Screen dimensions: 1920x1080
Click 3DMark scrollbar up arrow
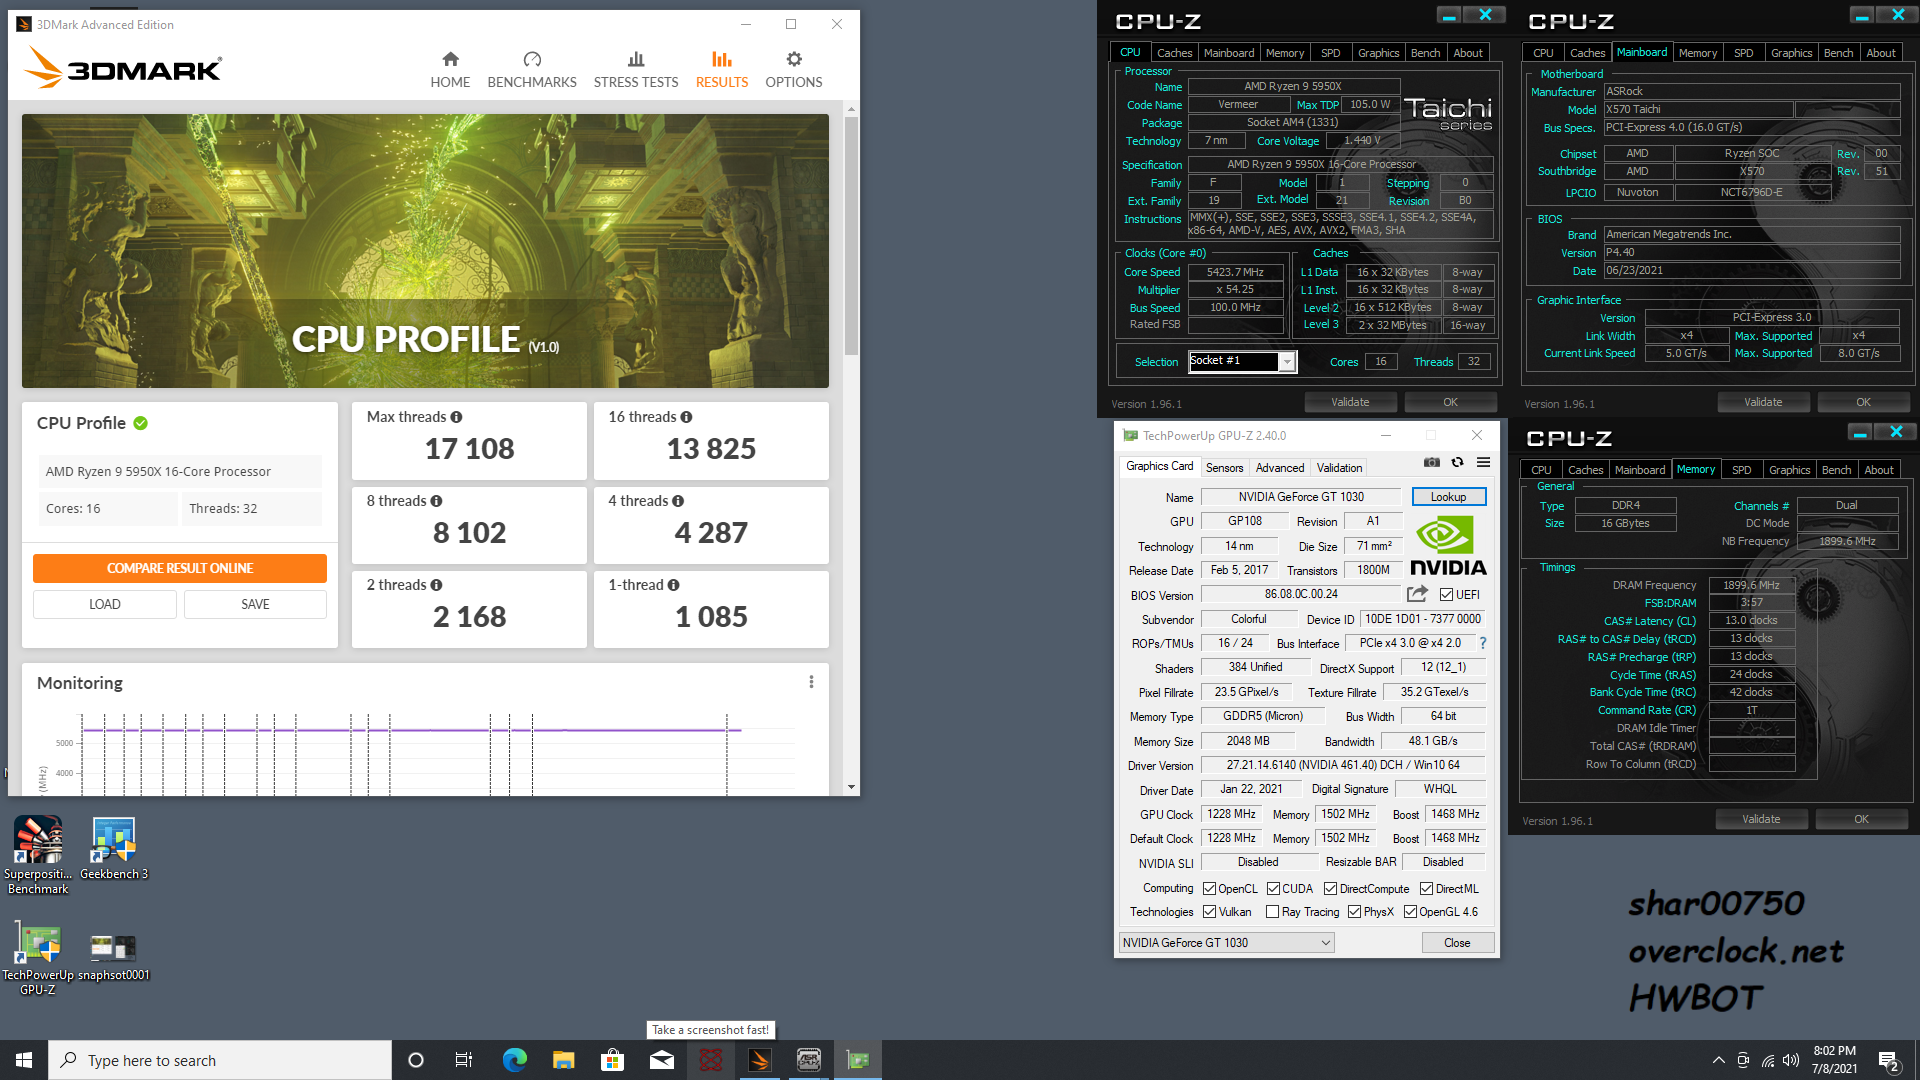coord(851,109)
